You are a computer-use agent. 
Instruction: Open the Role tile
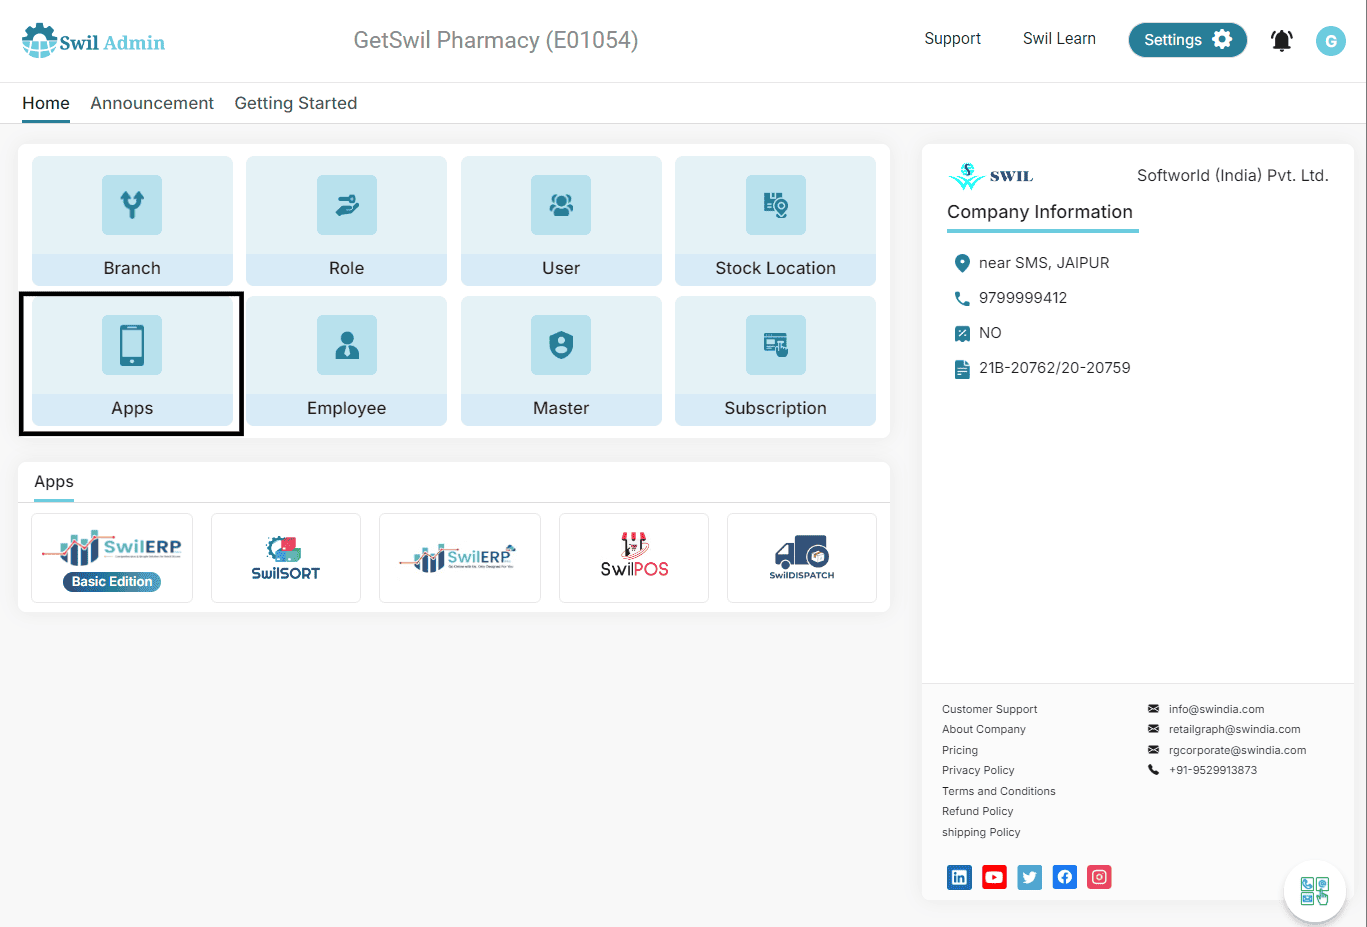pyautogui.click(x=346, y=220)
